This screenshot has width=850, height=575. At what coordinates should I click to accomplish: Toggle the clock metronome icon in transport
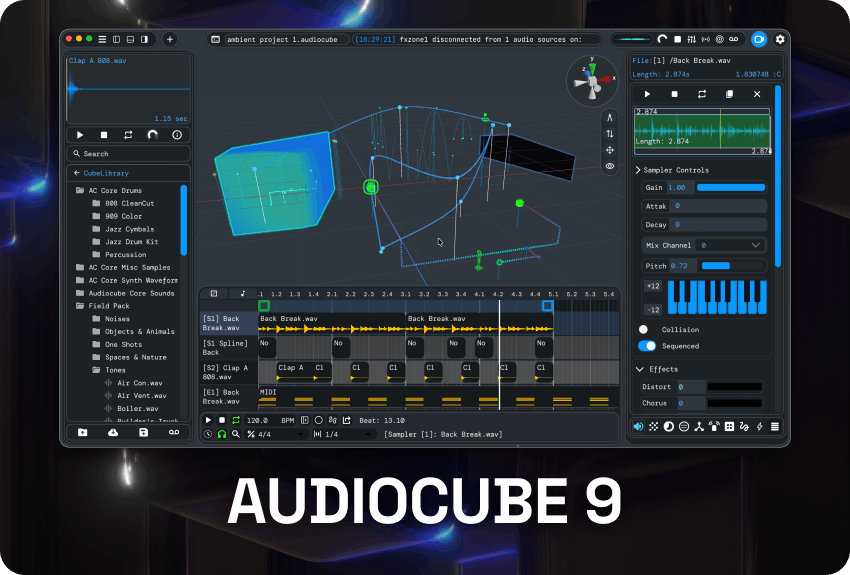click(208, 434)
